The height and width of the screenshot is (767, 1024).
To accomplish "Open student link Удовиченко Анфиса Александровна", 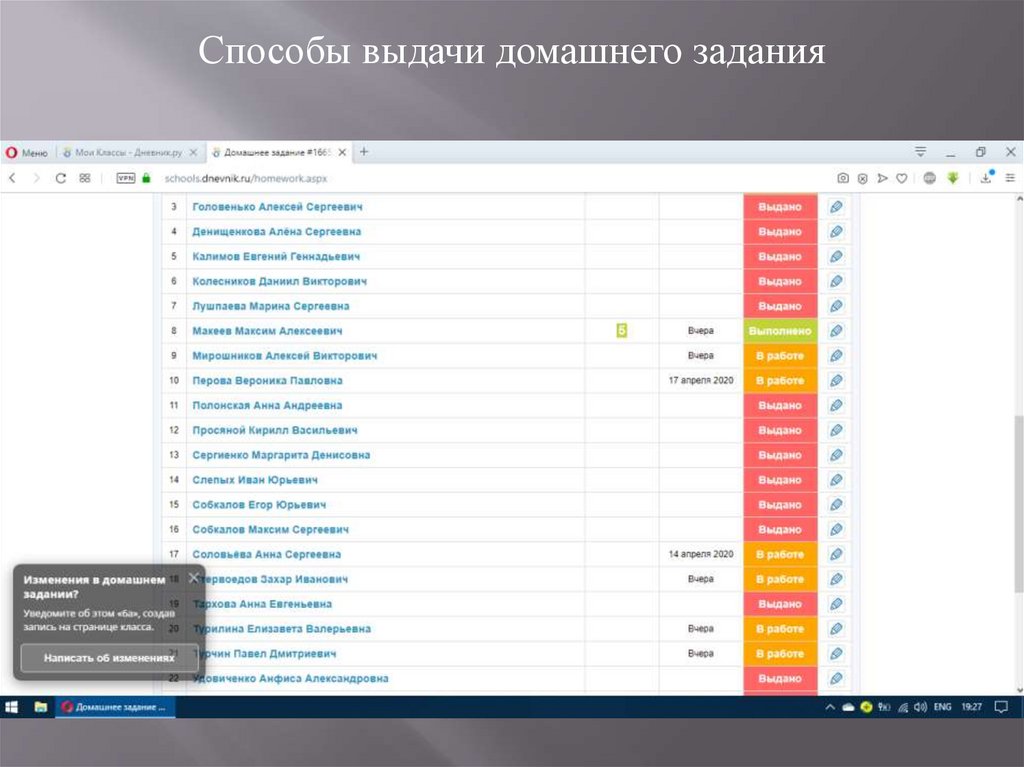I will pos(291,679).
